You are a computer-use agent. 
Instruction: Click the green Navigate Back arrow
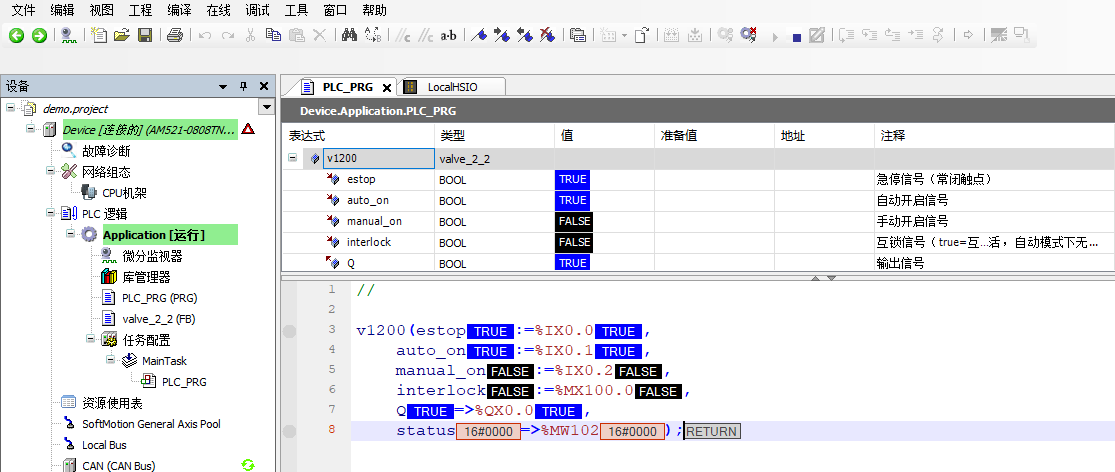pos(17,35)
